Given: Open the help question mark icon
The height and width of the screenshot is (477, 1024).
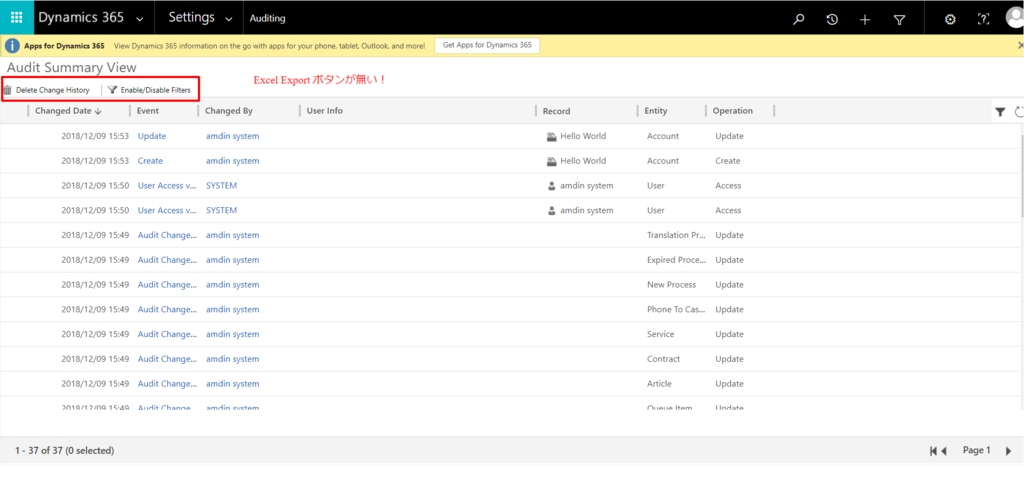Looking at the screenshot, I should point(984,19).
